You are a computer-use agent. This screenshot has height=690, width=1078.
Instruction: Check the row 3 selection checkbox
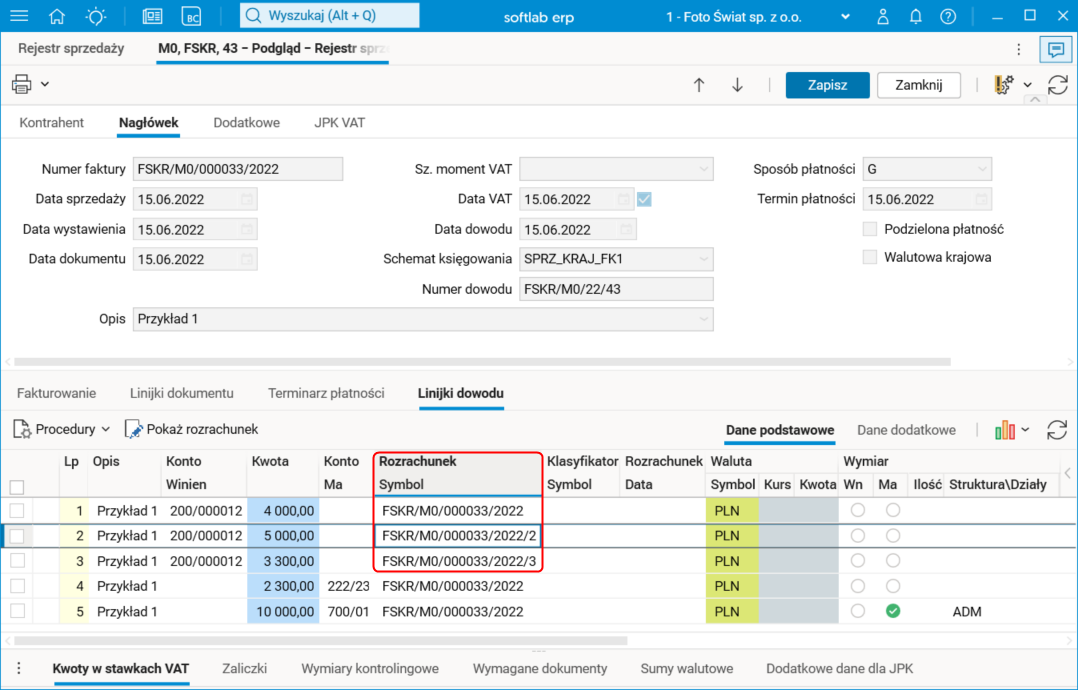pos(17,561)
